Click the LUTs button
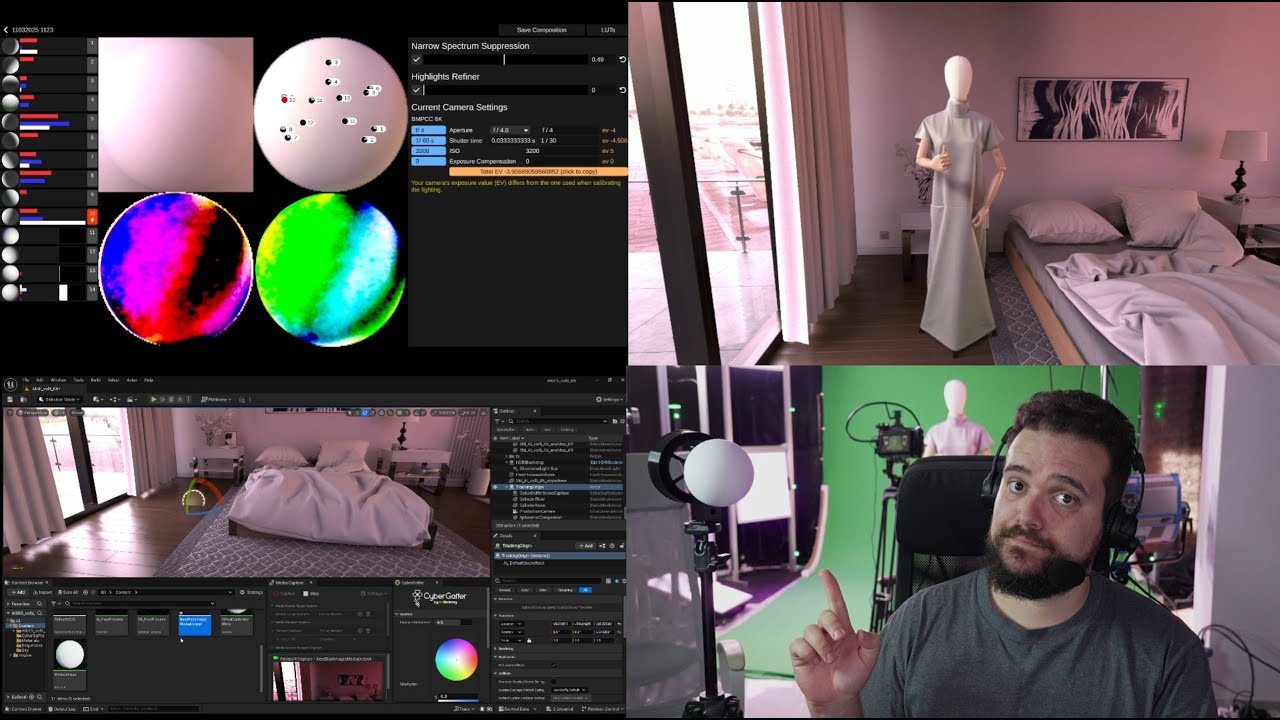 coord(608,30)
